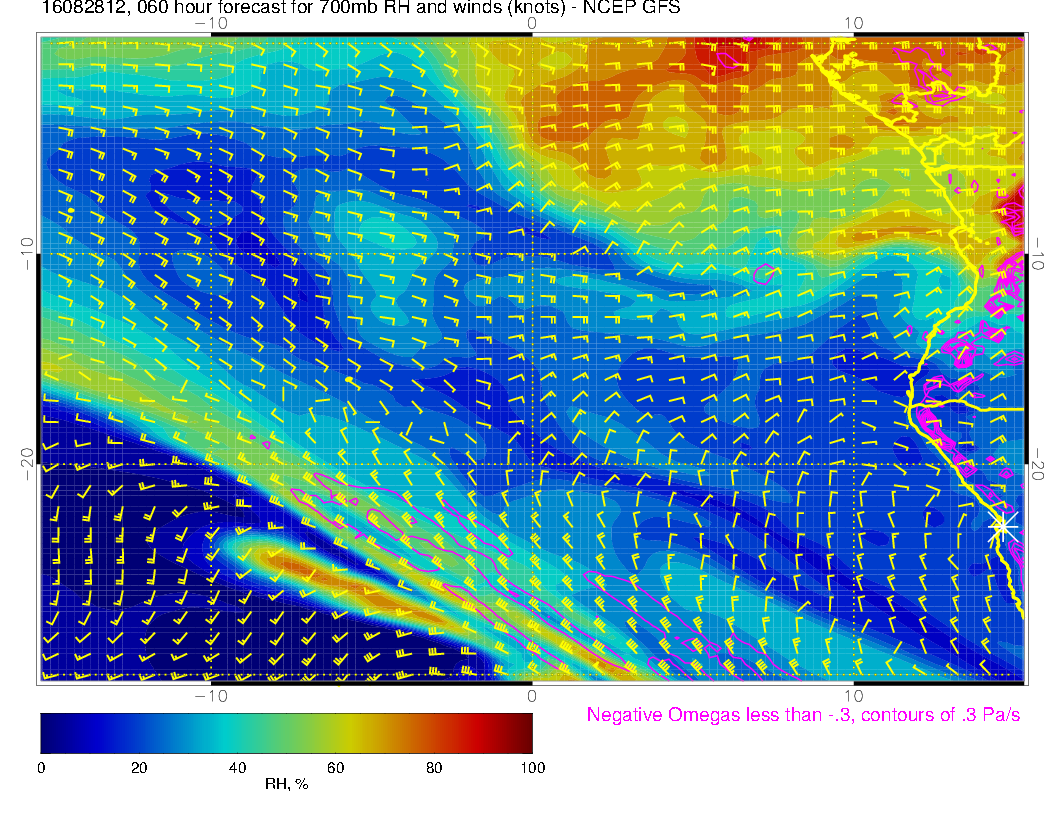This screenshot has width=1056, height=816.
Task: Click the magenta 'Negative Omegas' legend text
Action: coord(803,715)
